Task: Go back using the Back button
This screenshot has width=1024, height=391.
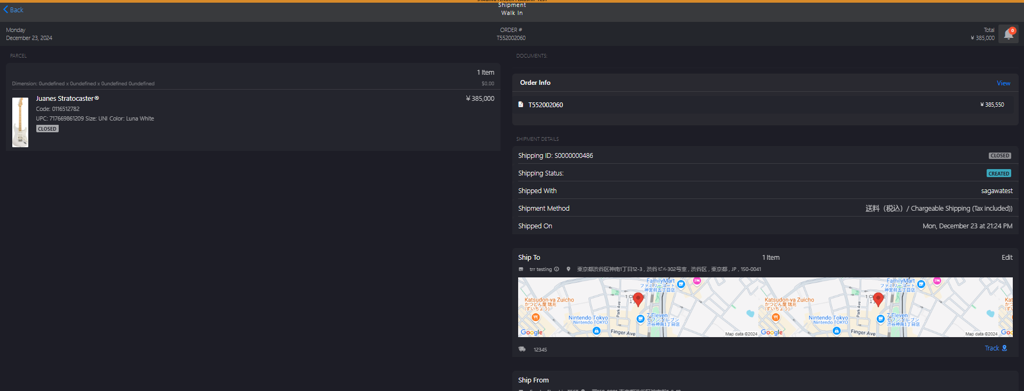Action: click(x=13, y=10)
